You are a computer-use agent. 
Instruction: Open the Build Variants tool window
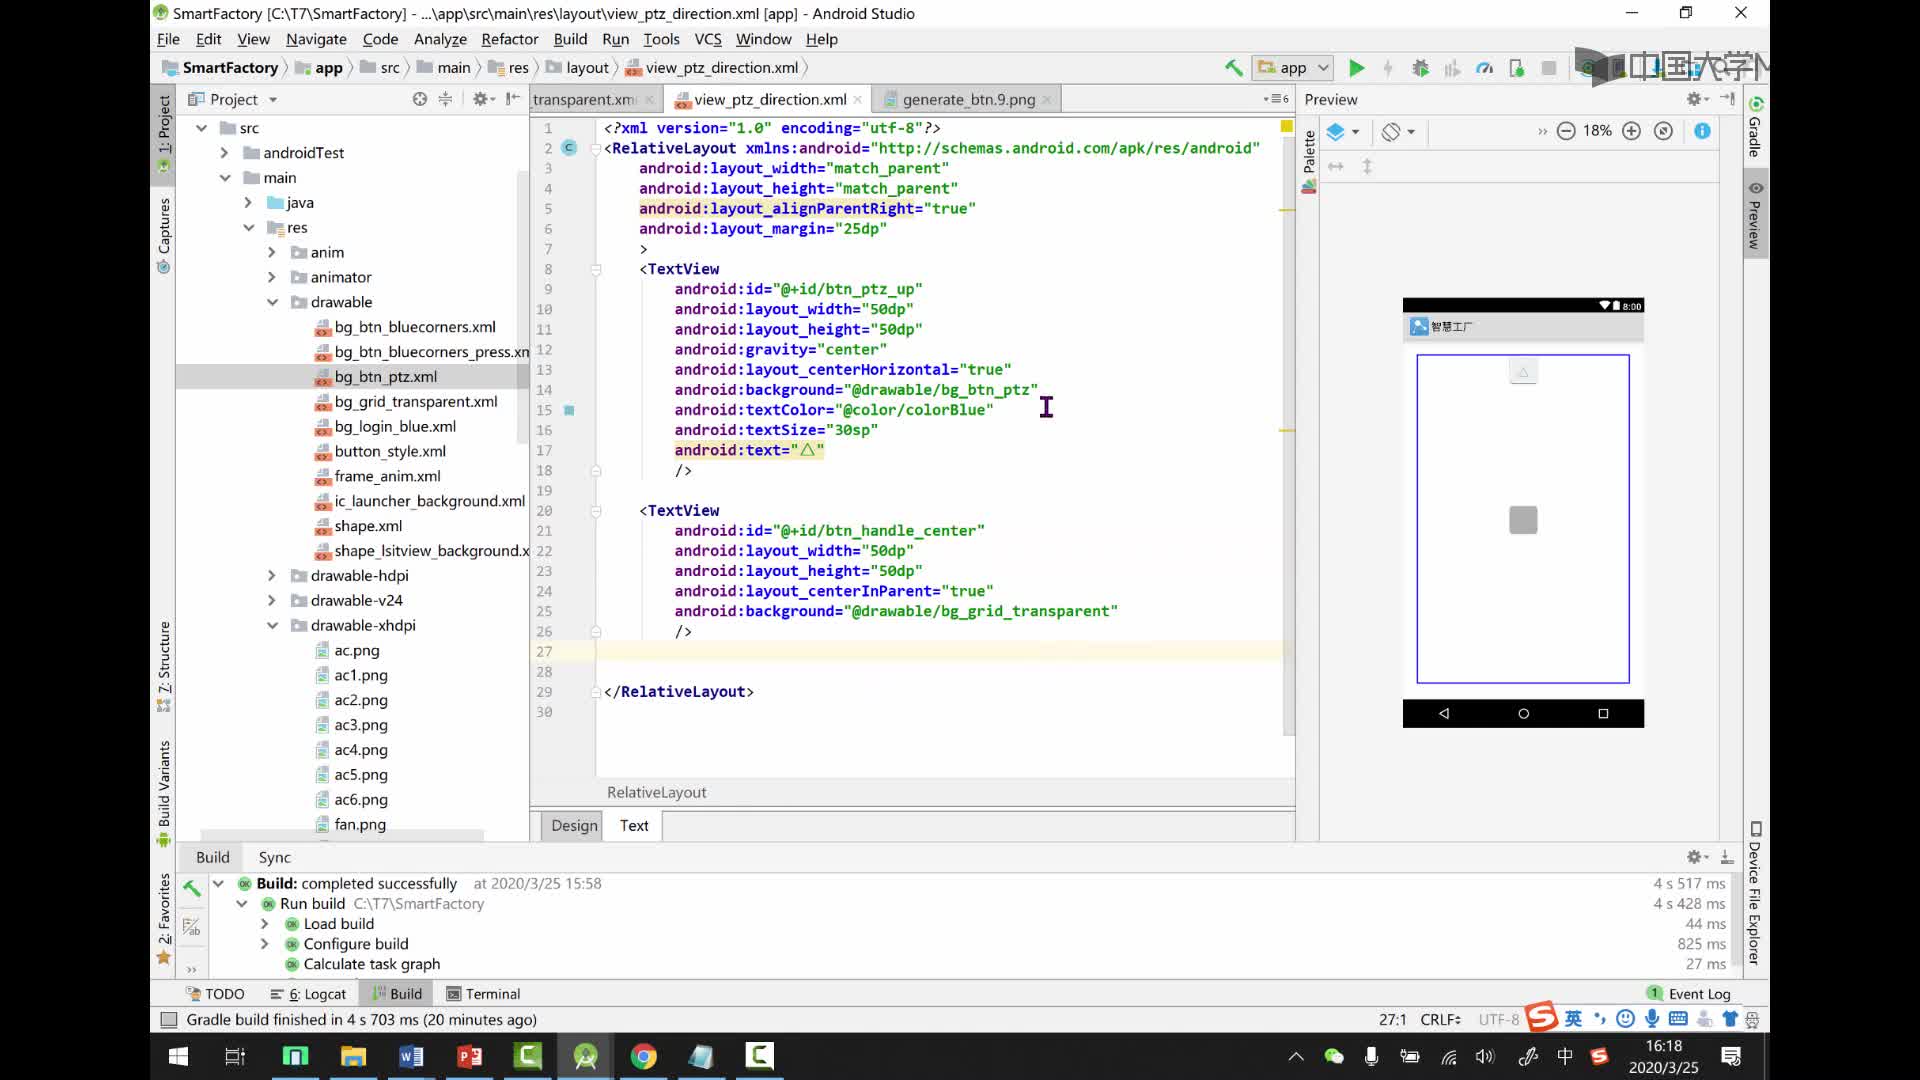pos(165,794)
